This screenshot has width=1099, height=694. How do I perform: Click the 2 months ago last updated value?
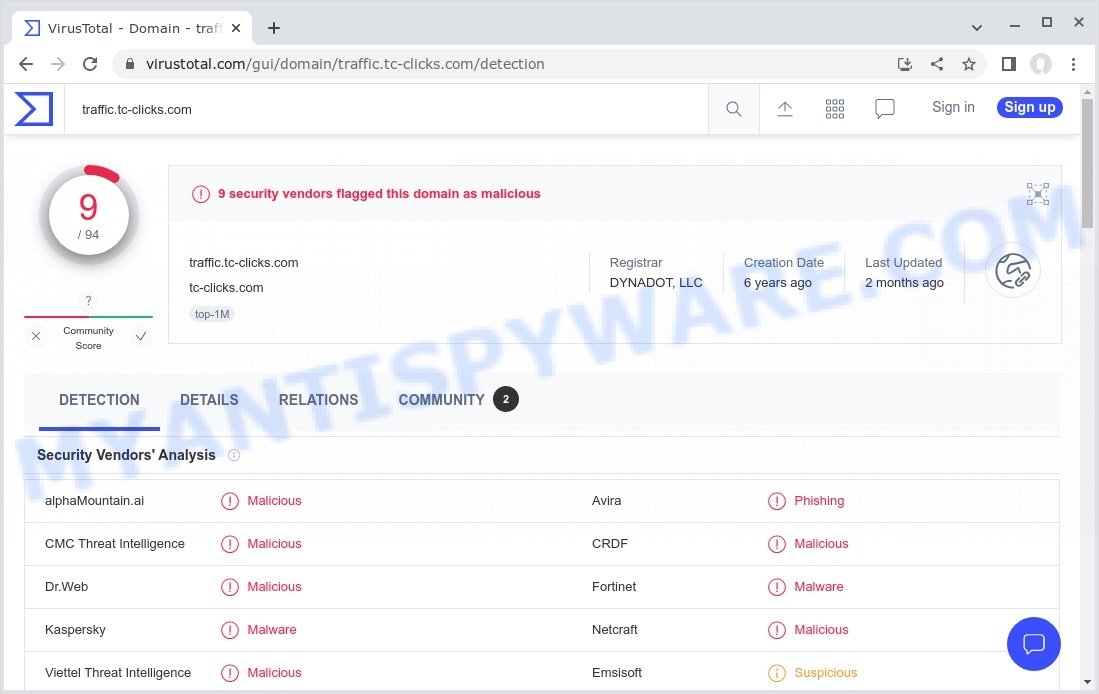[904, 283]
